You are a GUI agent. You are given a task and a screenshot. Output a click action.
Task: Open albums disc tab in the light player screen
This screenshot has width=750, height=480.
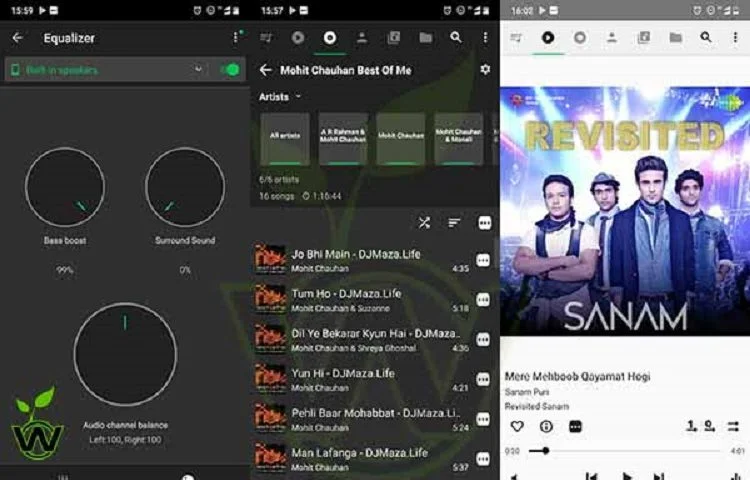pyautogui.click(x=580, y=38)
